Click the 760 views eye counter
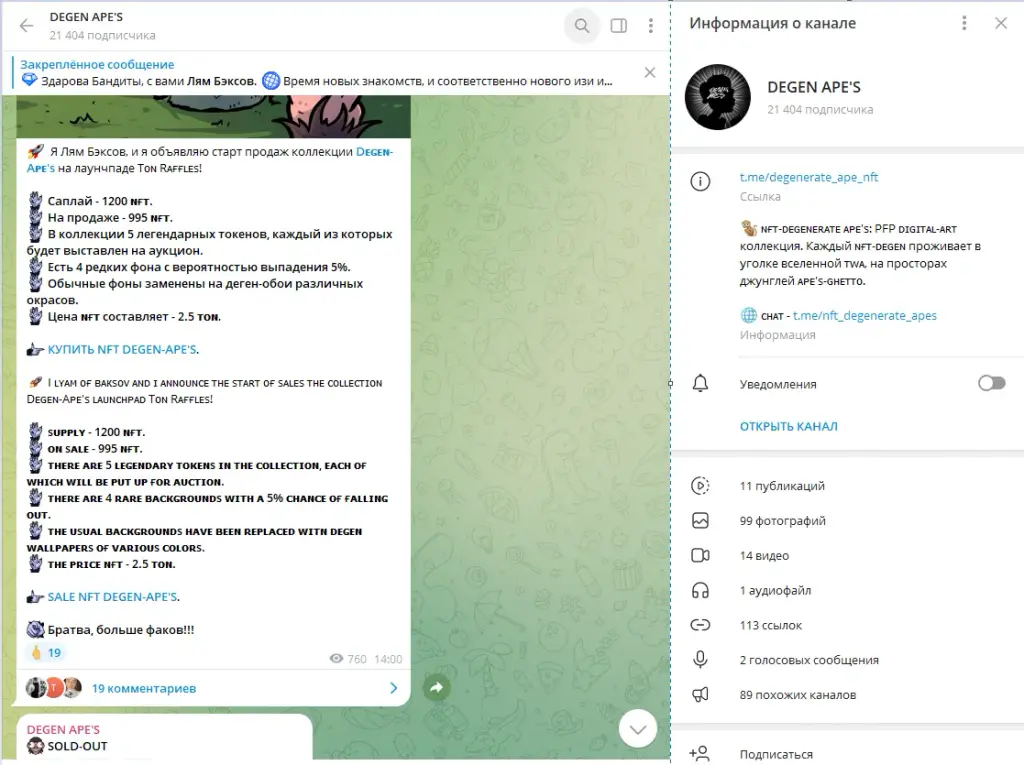Image resolution: width=1024 pixels, height=765 pixels. tap(348, 659)
